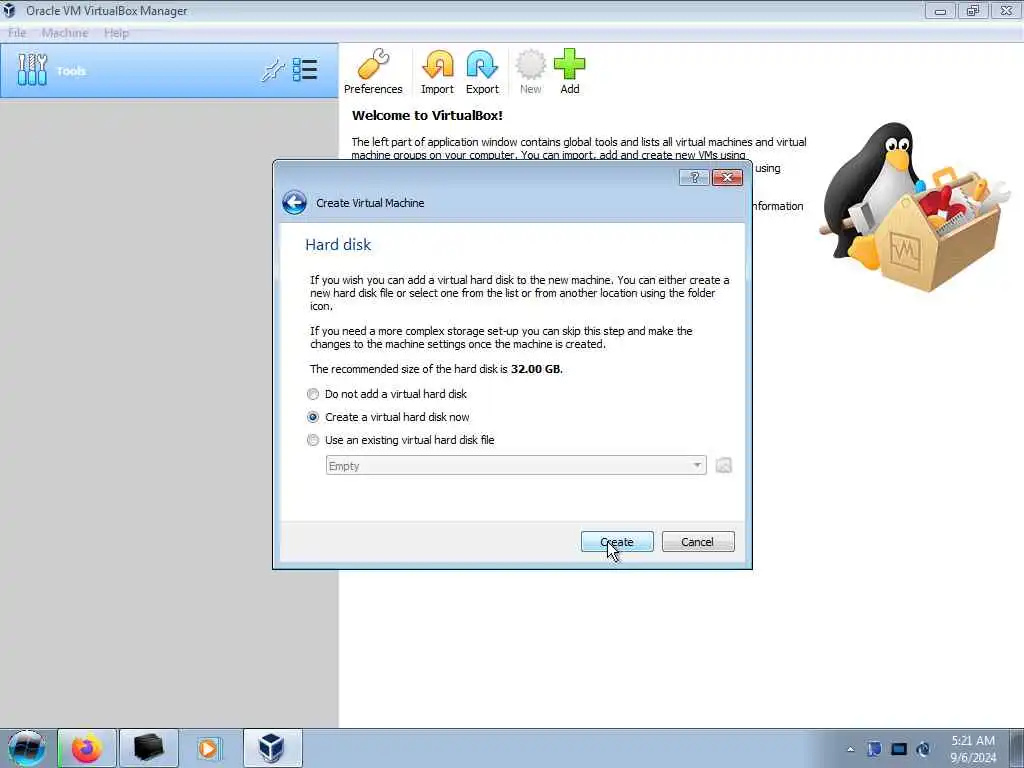Click the Import appliance icon

point(437,72)
